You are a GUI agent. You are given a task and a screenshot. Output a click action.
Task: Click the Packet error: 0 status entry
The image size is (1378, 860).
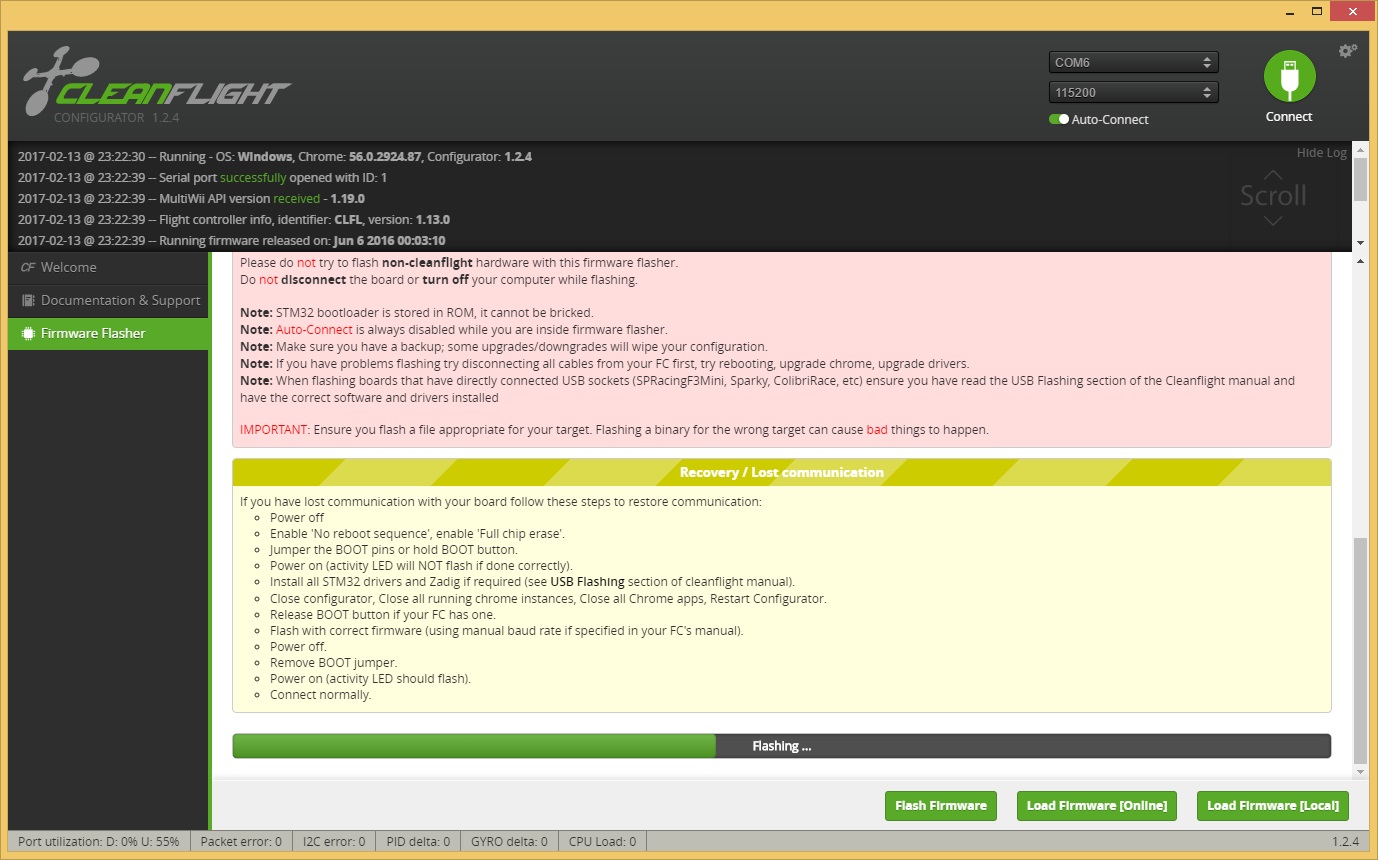coord(241,842)
